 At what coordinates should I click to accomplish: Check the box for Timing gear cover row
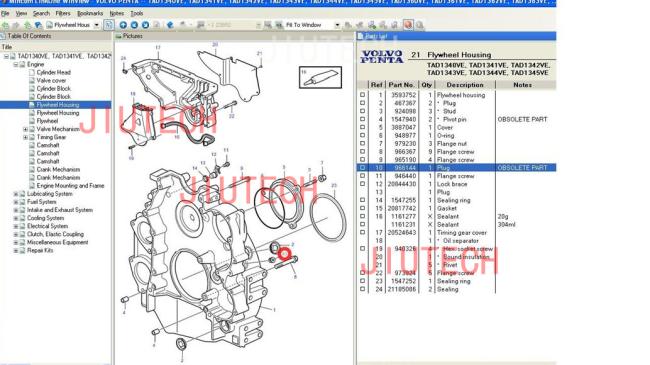coord(363,232)
